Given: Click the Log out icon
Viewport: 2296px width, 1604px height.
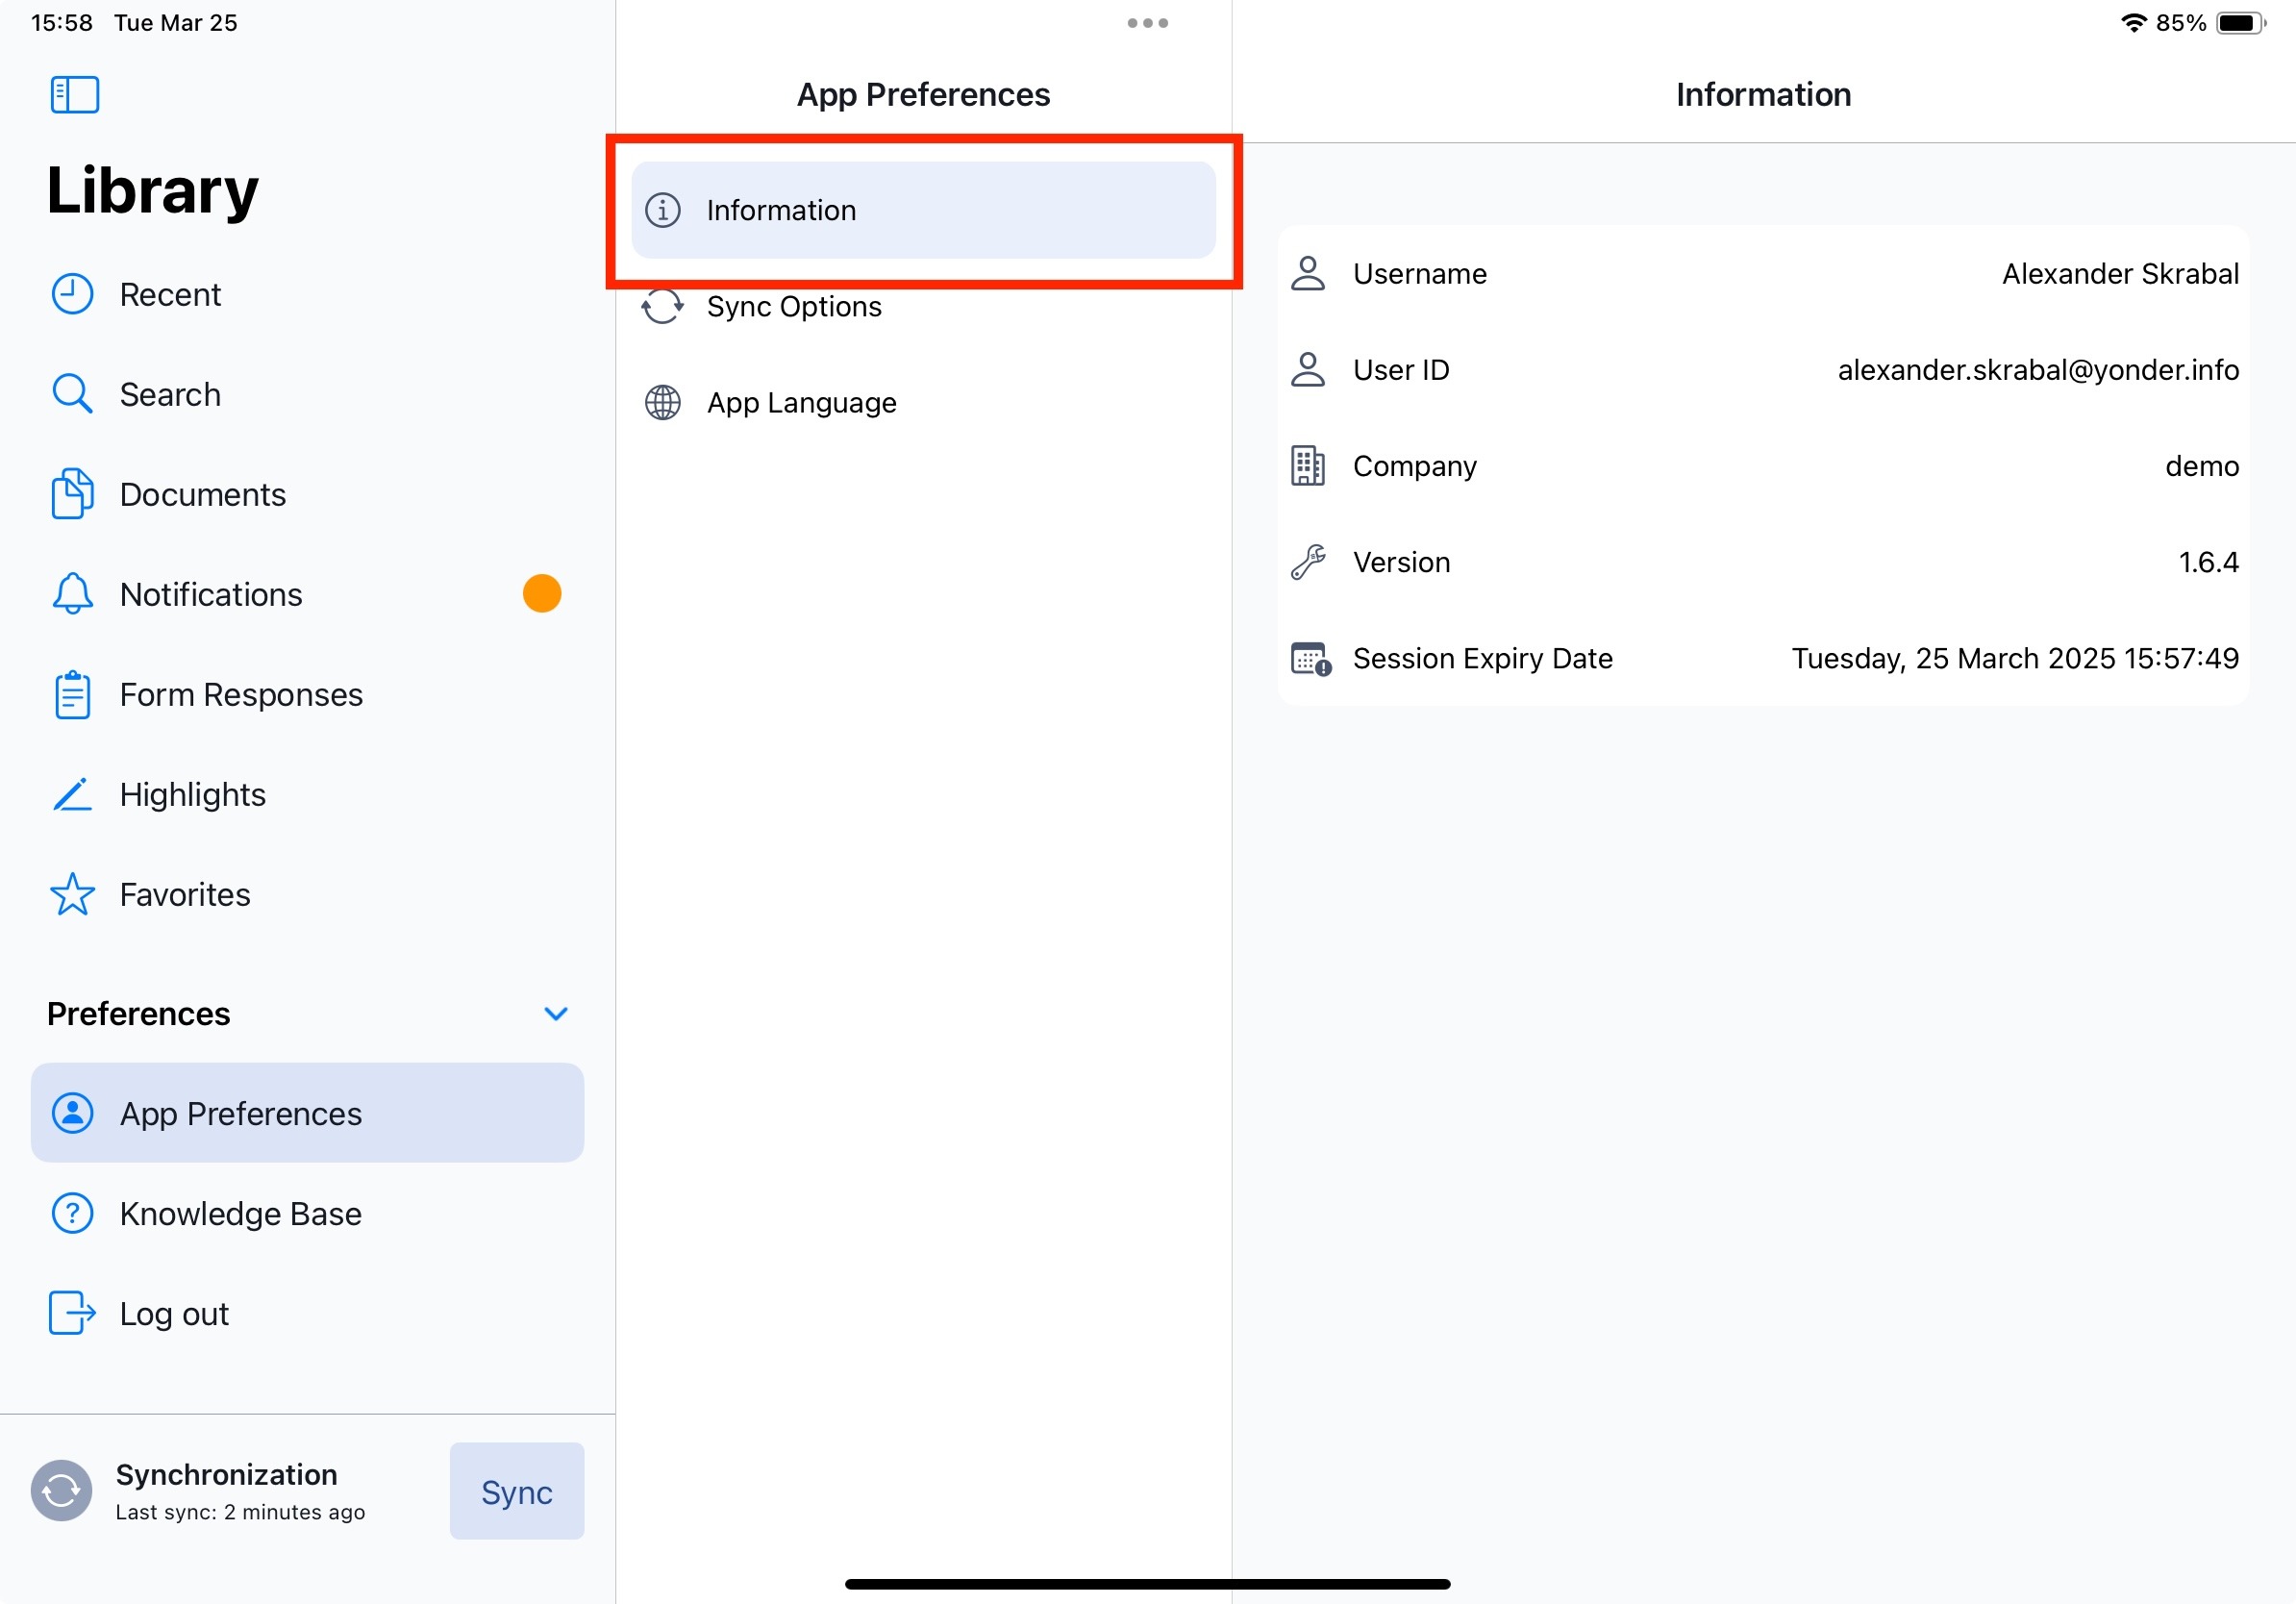Looking at the screenshot, I should pos(72,1313).
